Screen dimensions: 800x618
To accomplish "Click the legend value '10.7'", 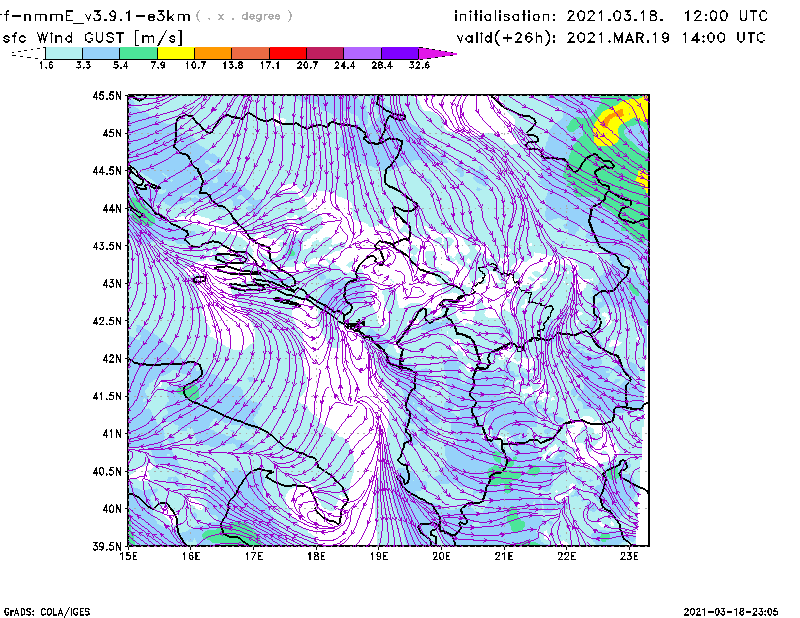I will [195, 65].
